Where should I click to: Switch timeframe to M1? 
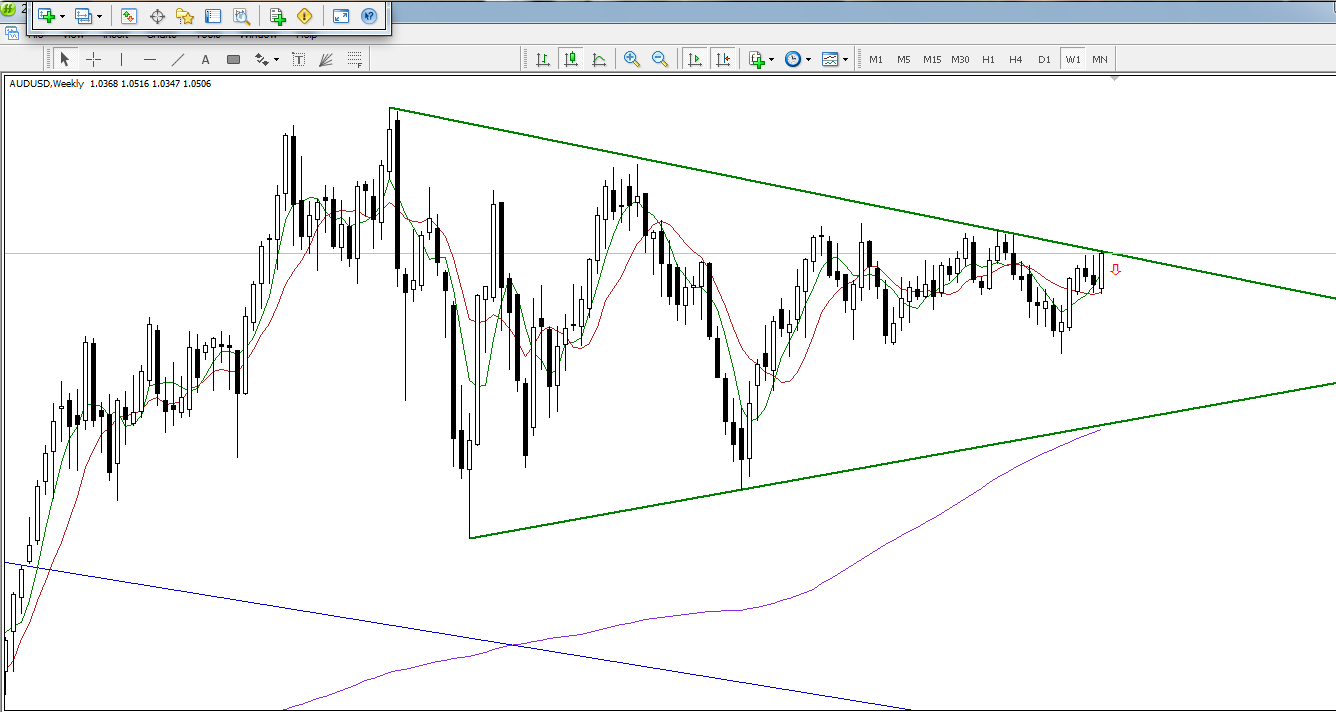pyautogui.click(x=876, y=60)
